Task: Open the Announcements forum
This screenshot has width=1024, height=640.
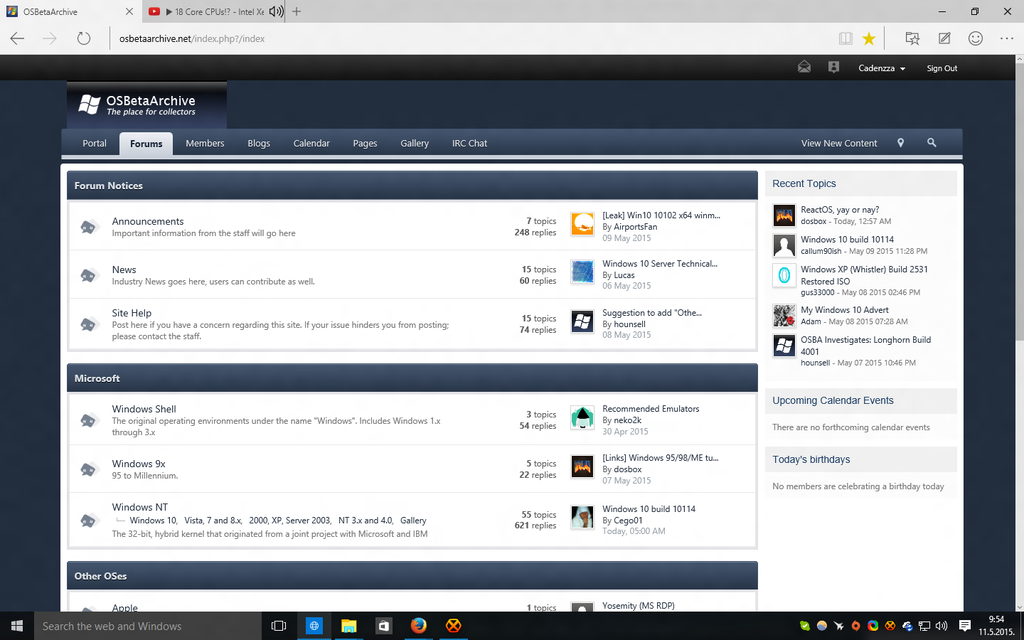Action: [x=148, y=221]
